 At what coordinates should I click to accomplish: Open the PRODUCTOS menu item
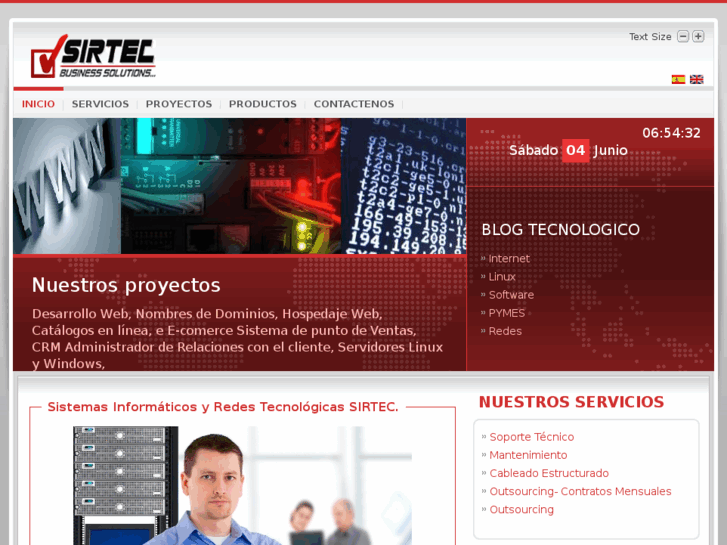262,104
